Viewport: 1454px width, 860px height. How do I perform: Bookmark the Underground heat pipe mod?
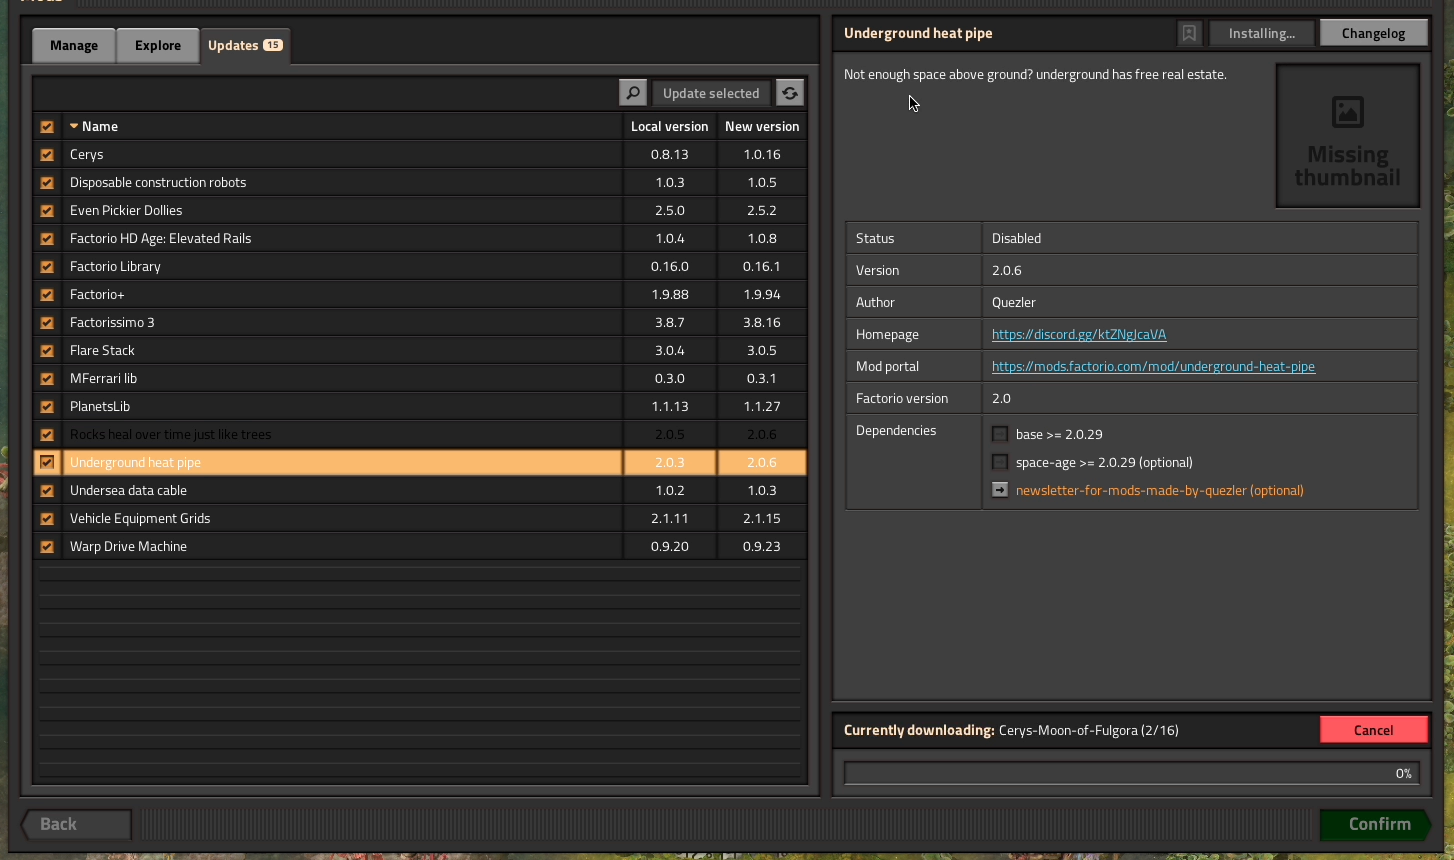pos(1189,33)
